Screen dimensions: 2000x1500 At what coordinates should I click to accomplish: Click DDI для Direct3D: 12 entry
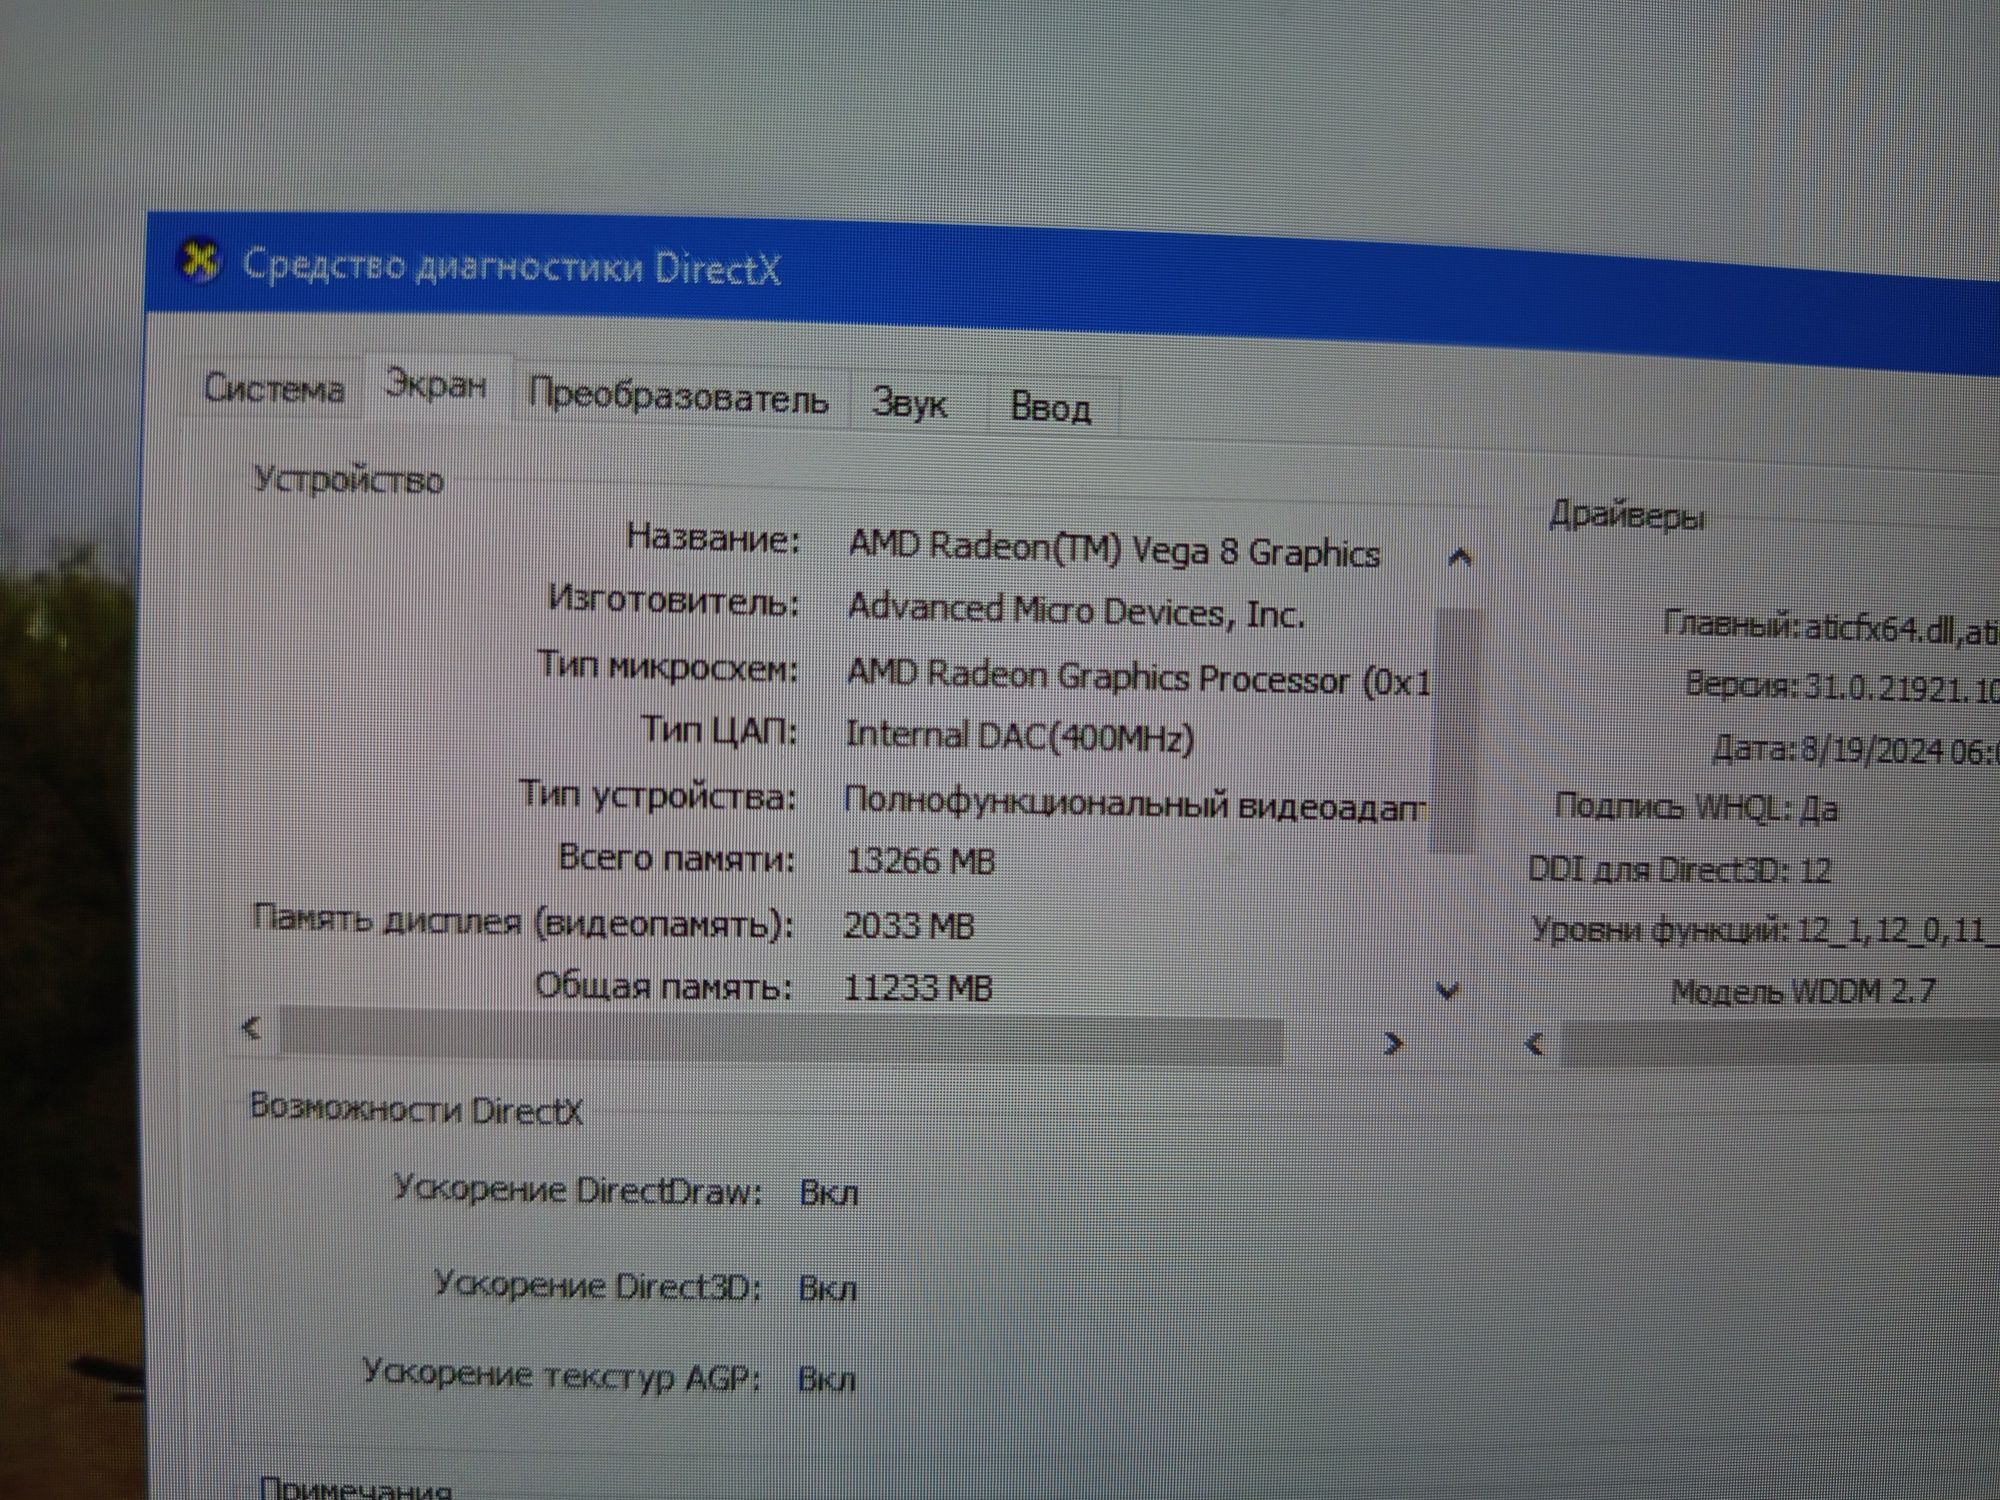click(x=1680, y=869)
